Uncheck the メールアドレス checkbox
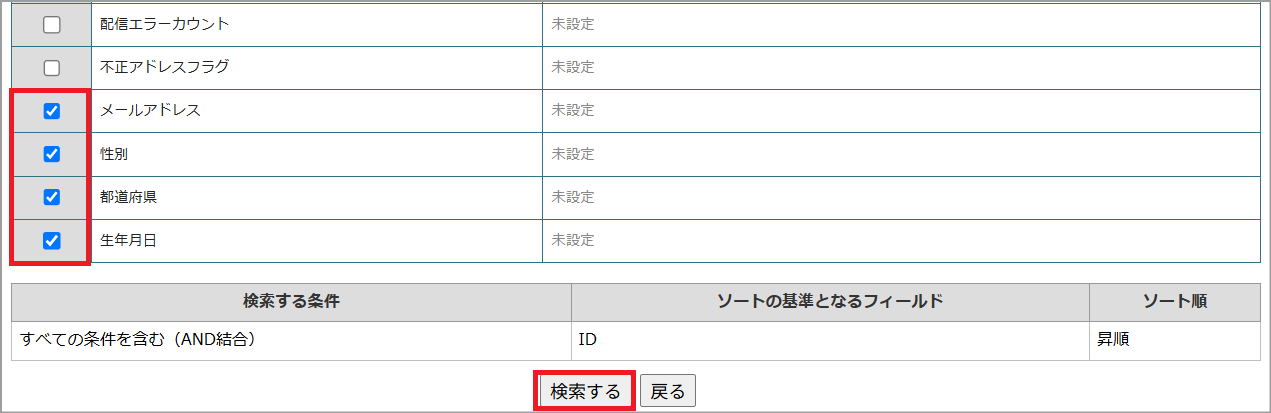 pos(52,111)
